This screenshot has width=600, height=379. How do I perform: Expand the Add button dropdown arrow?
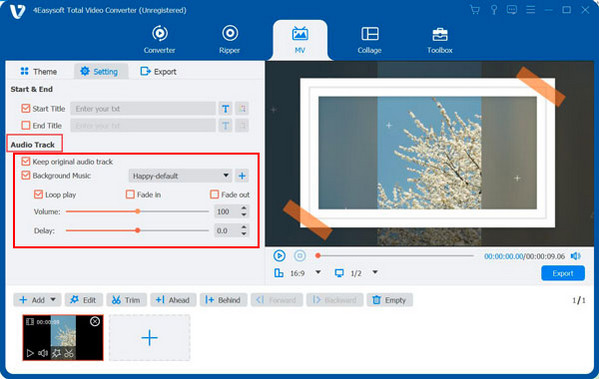(53, 299)
